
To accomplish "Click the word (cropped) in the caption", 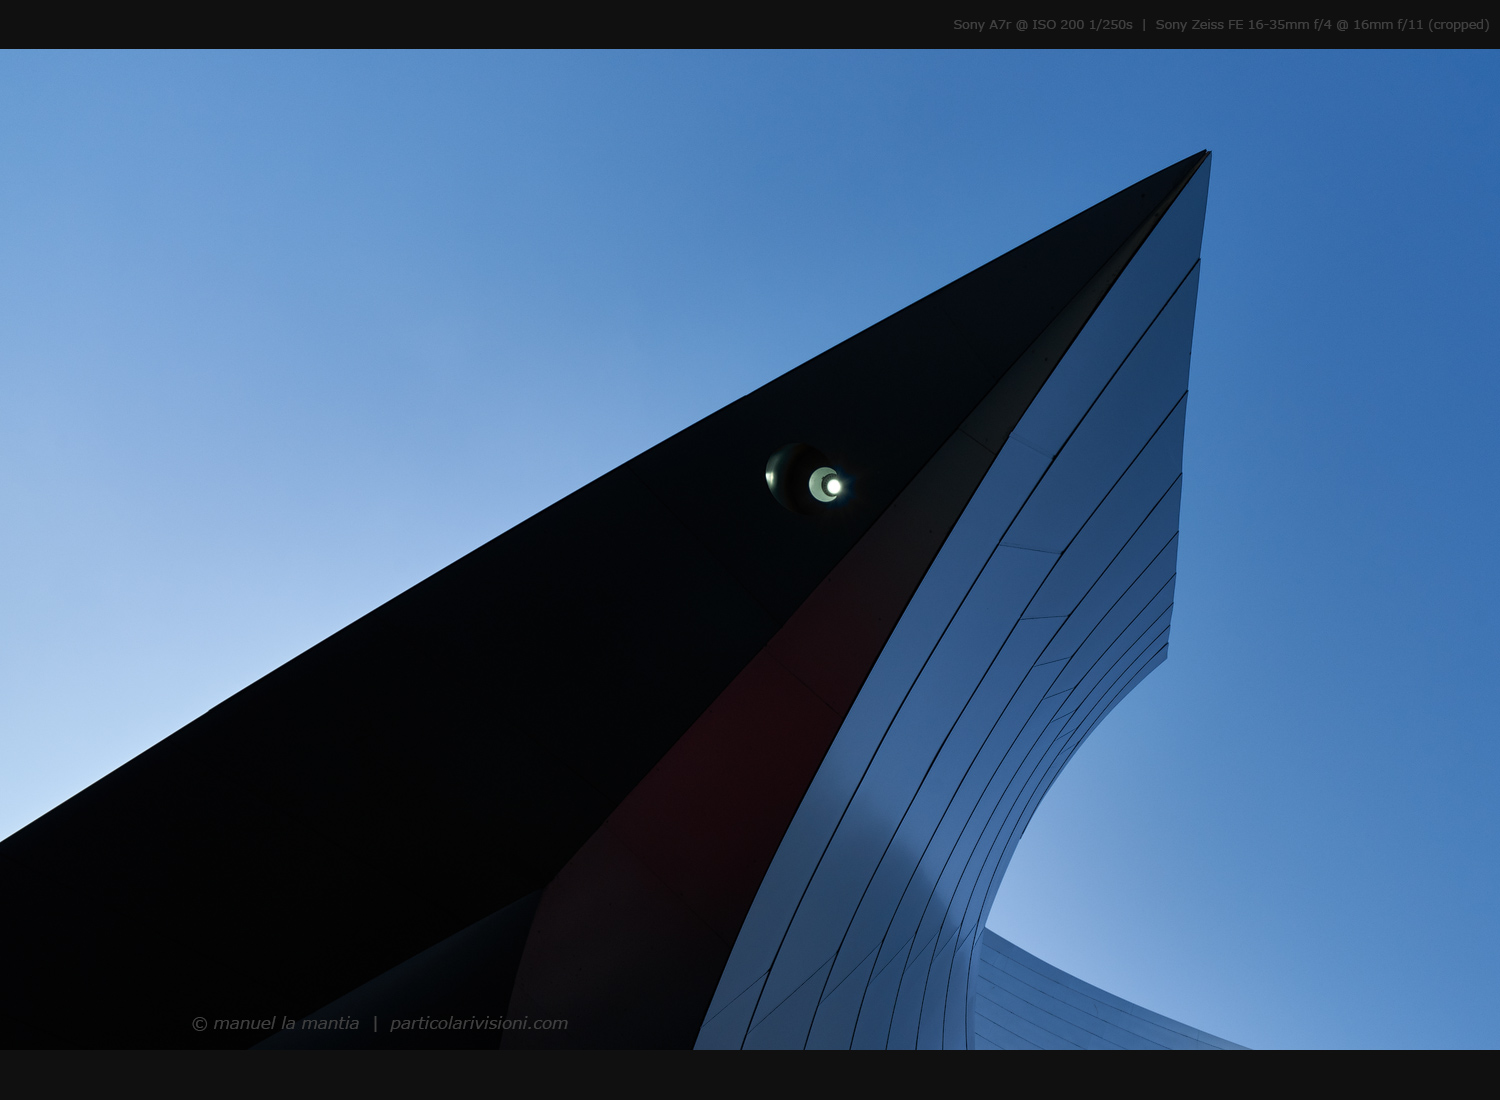I will pos(1459,25).
